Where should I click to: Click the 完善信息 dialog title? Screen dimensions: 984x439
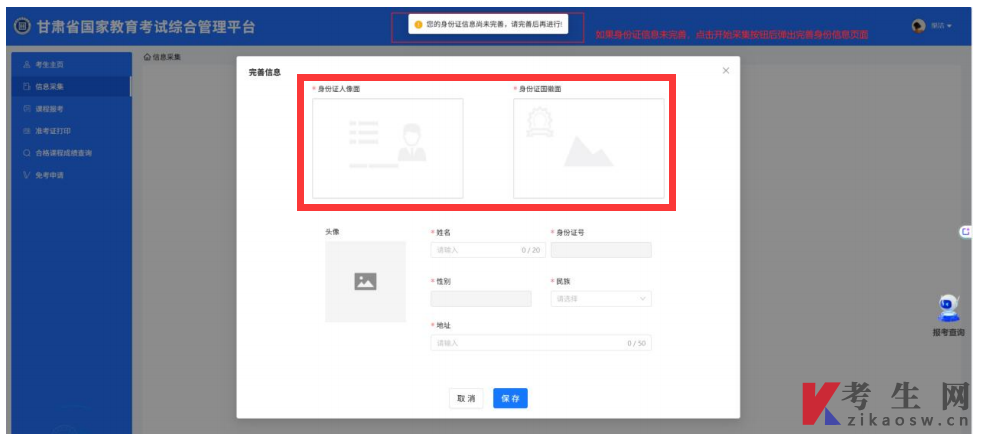pos(265,72)
